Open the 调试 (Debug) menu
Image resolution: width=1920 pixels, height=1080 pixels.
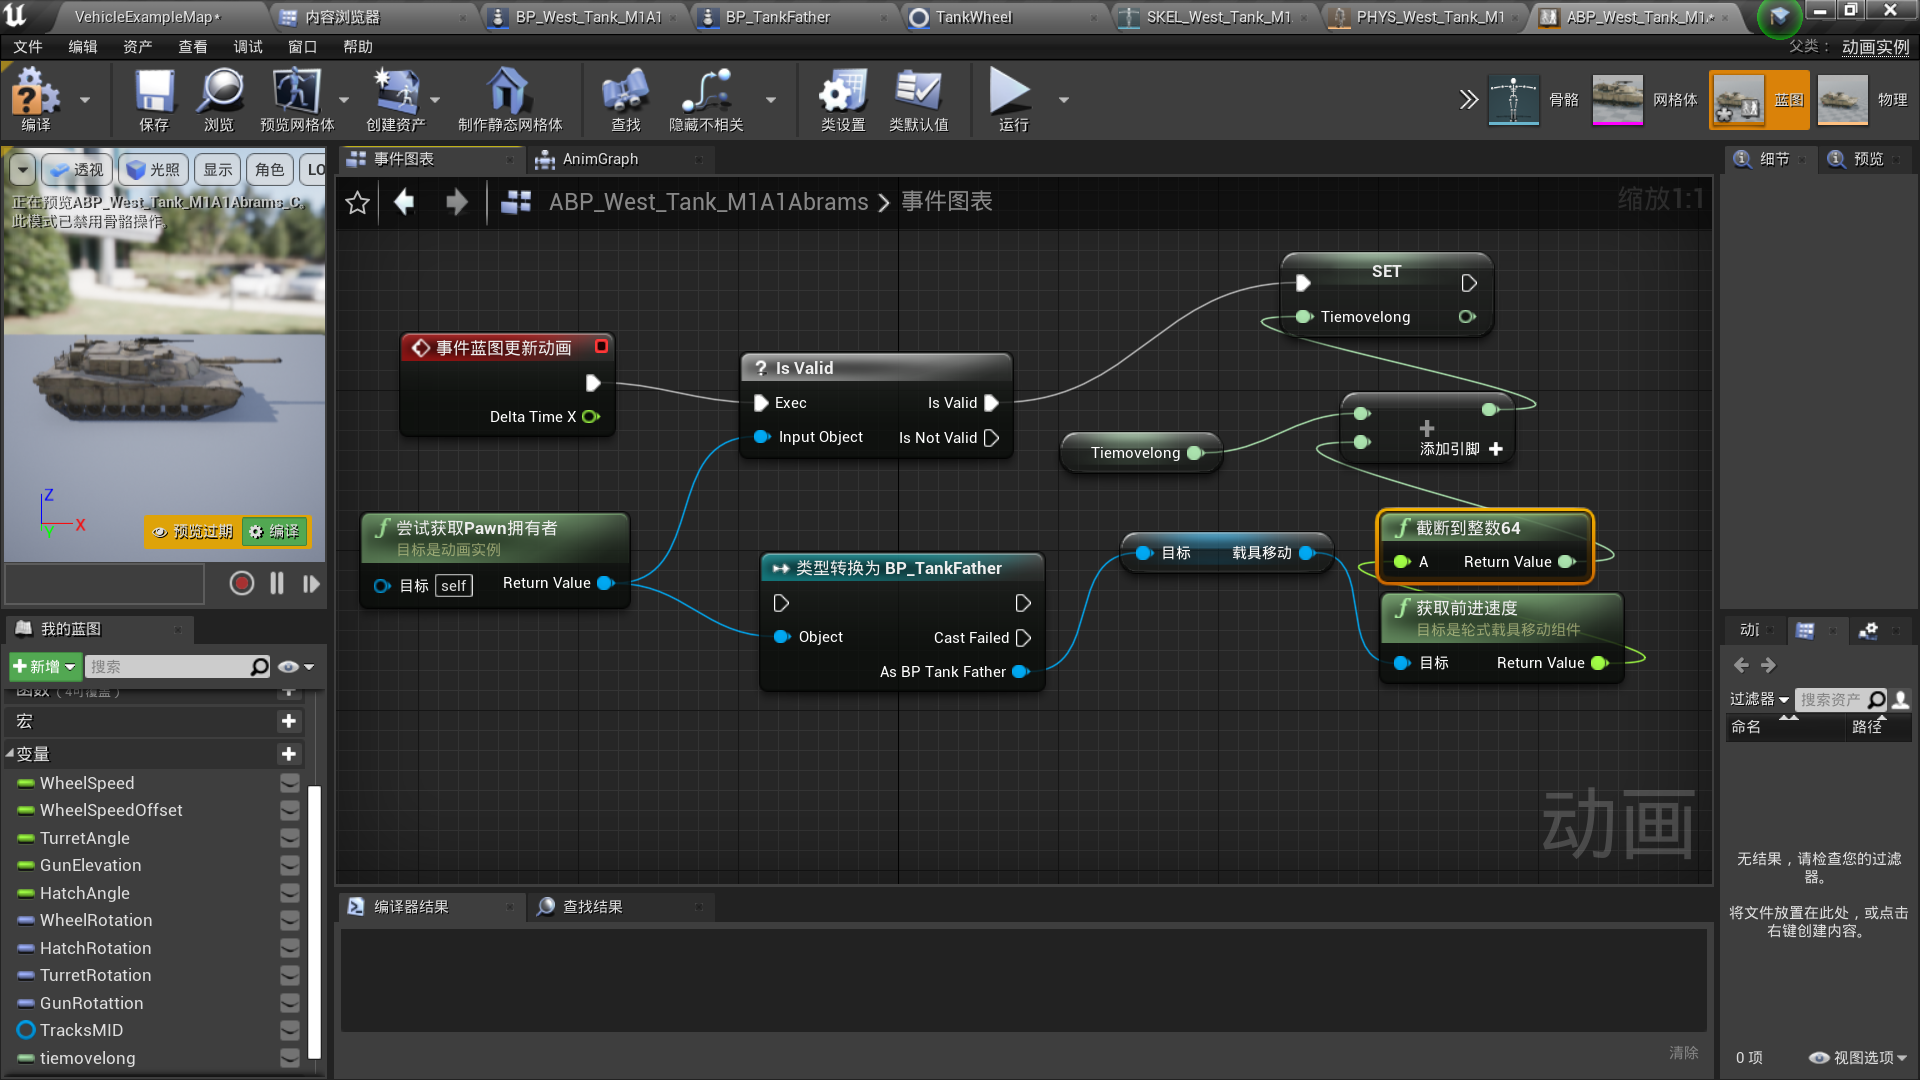(x=247, y=47)
